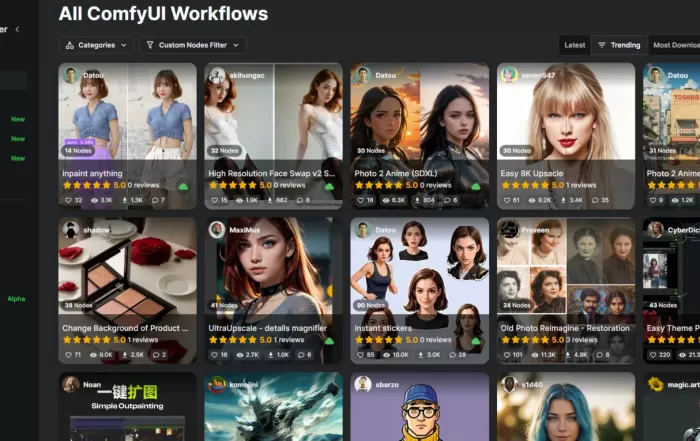The width and height of the screenshot is (700, 441).
Task: Open Change Background of Product title
Action: 125,328
